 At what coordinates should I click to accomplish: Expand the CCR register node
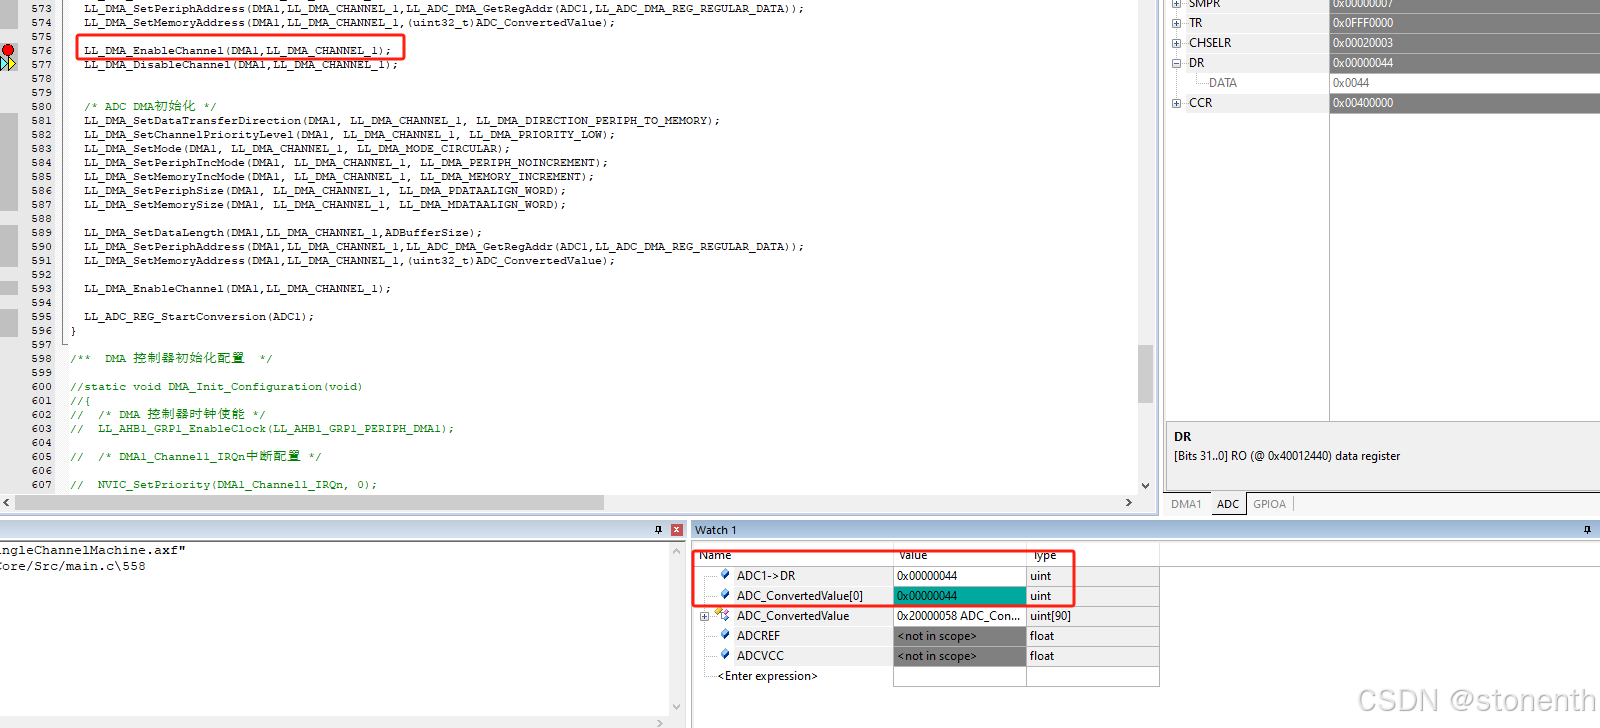coord(1176,103)
